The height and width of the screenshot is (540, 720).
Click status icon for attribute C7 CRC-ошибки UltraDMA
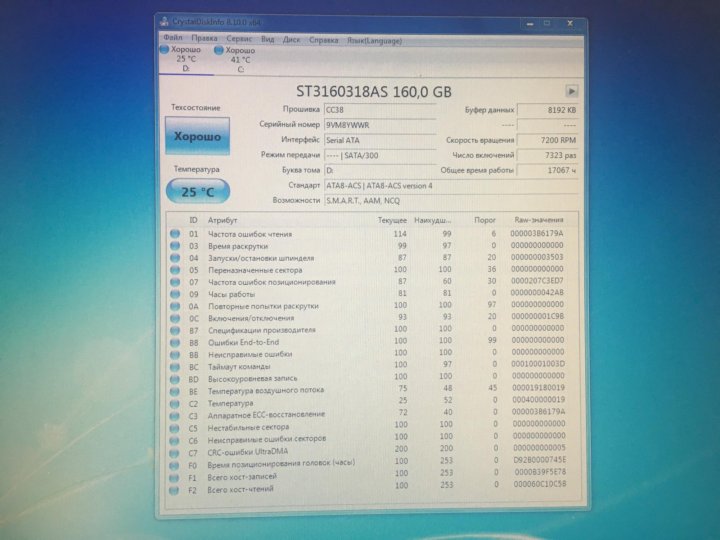[x=174, y=453]
